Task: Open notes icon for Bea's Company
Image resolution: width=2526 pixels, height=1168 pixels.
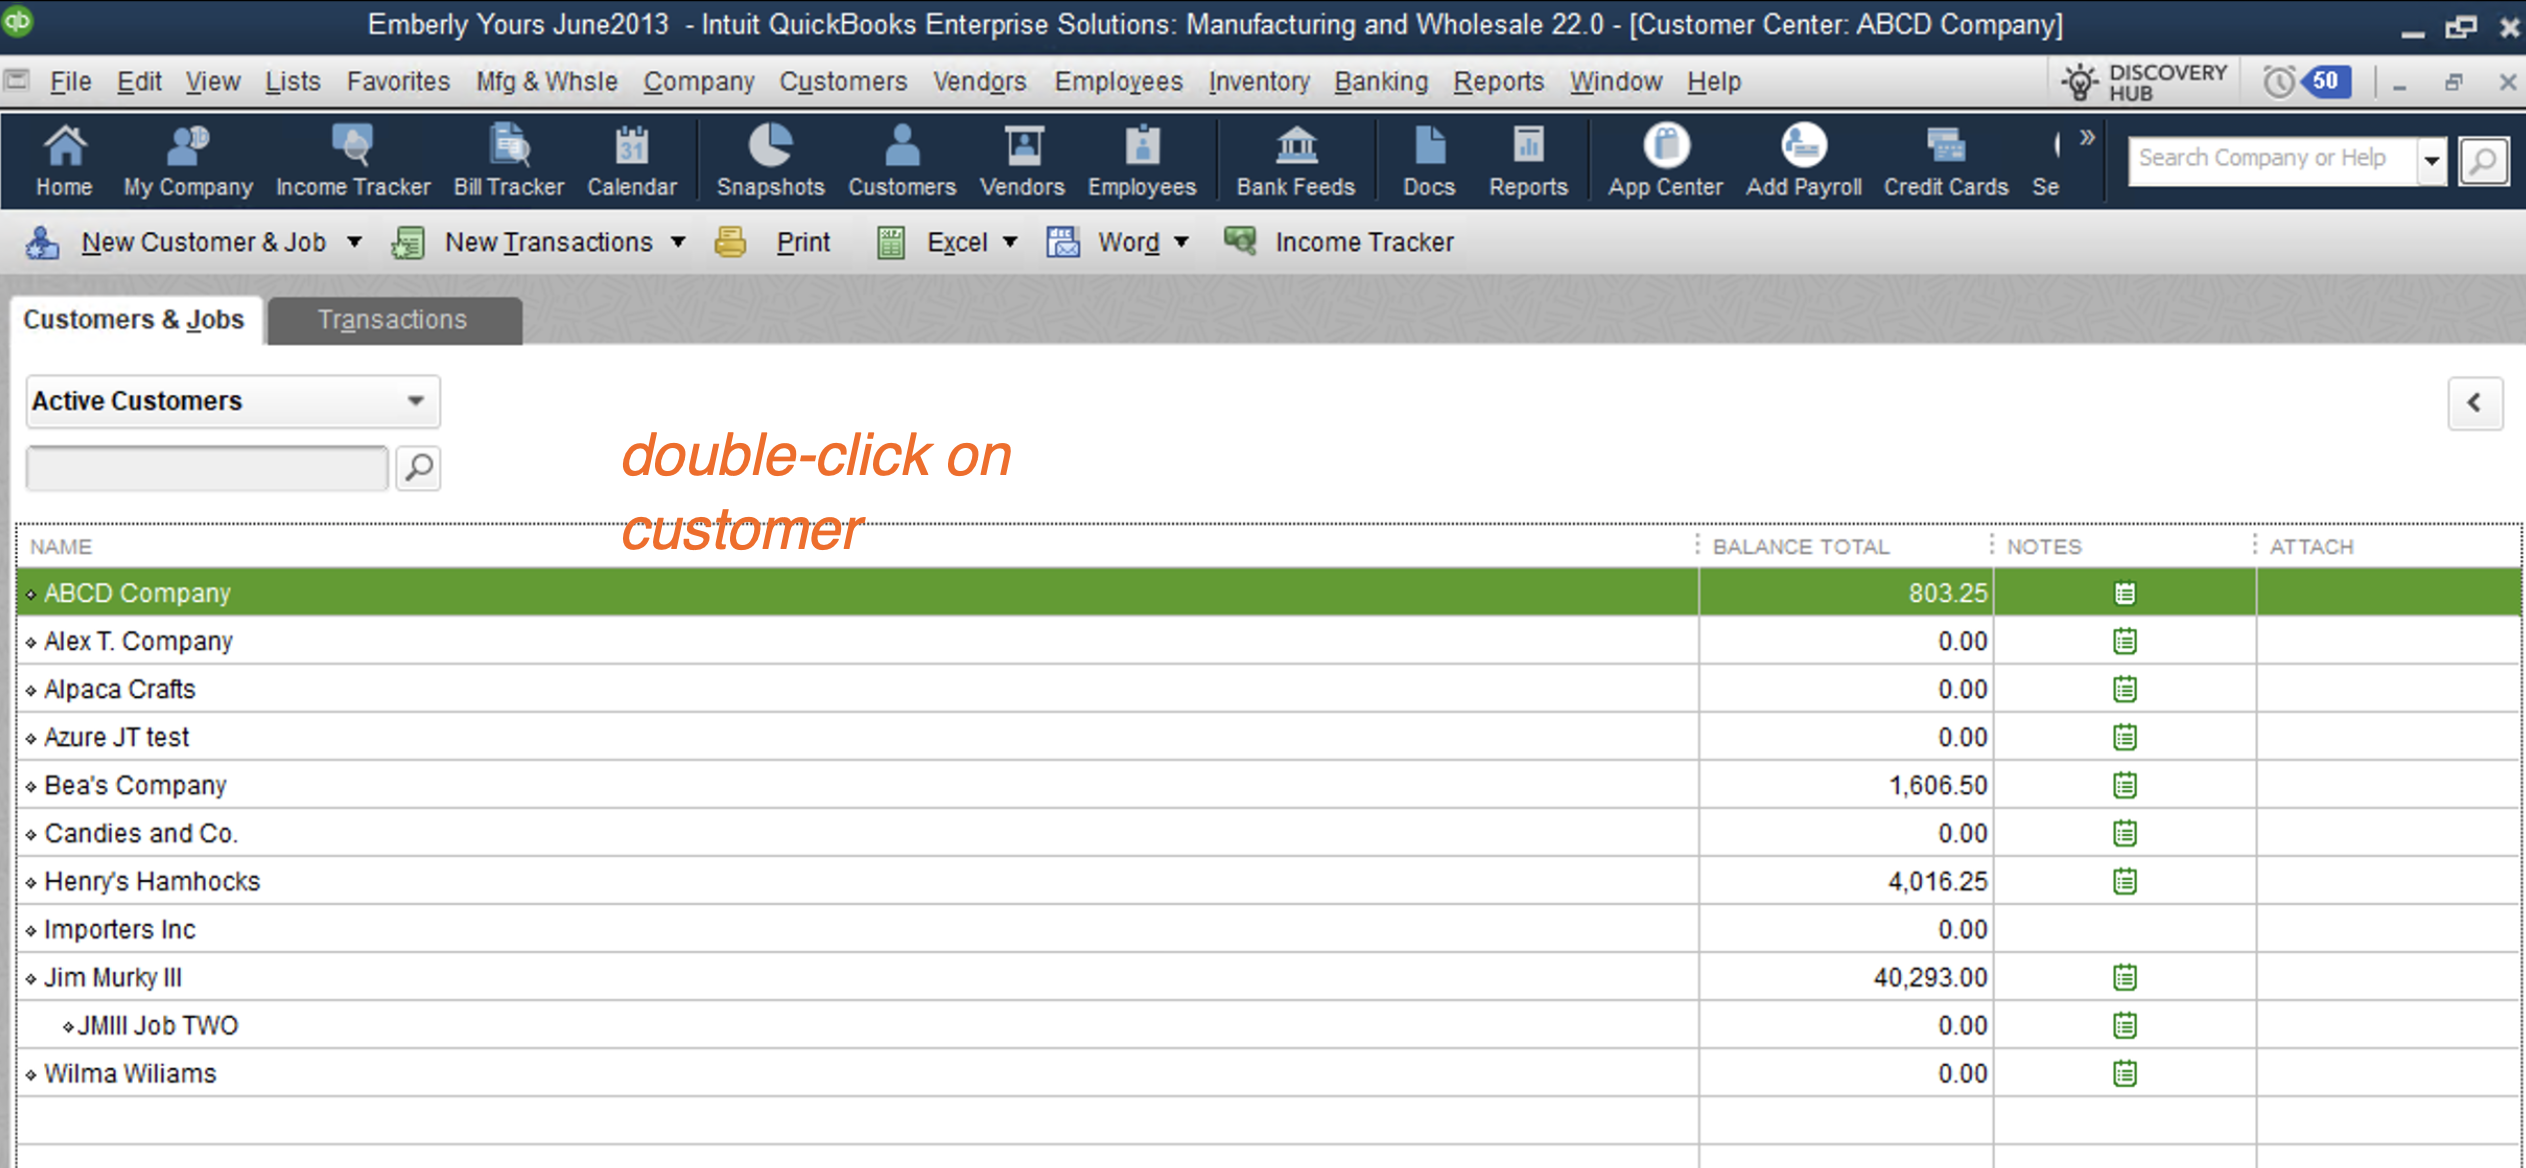Action: (2124, 785)
